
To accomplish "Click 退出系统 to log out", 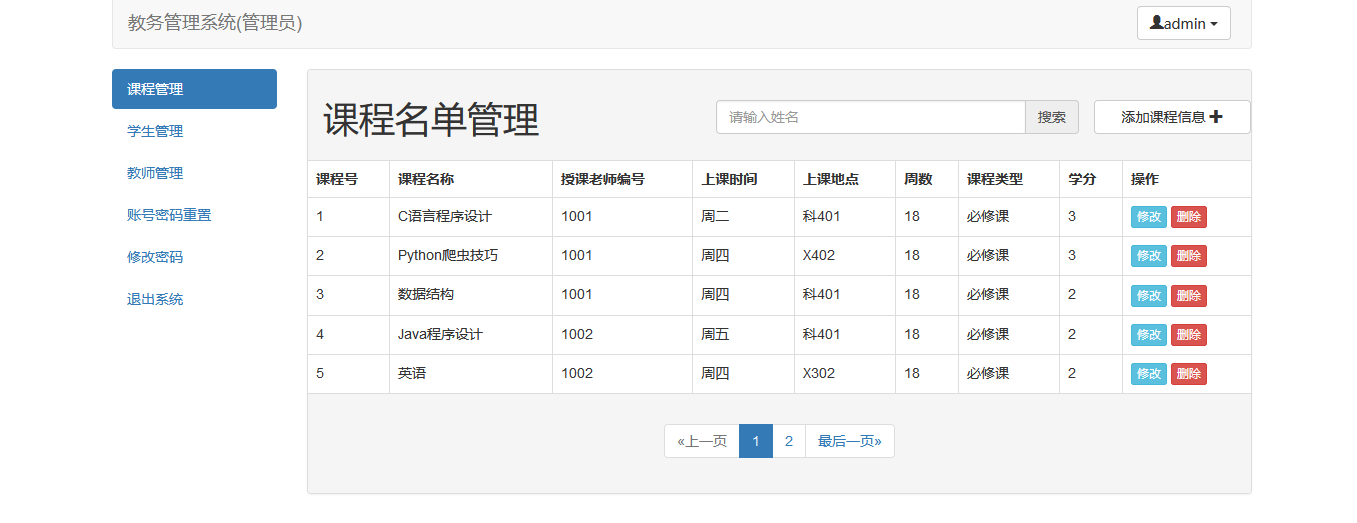I will [155, 299].
